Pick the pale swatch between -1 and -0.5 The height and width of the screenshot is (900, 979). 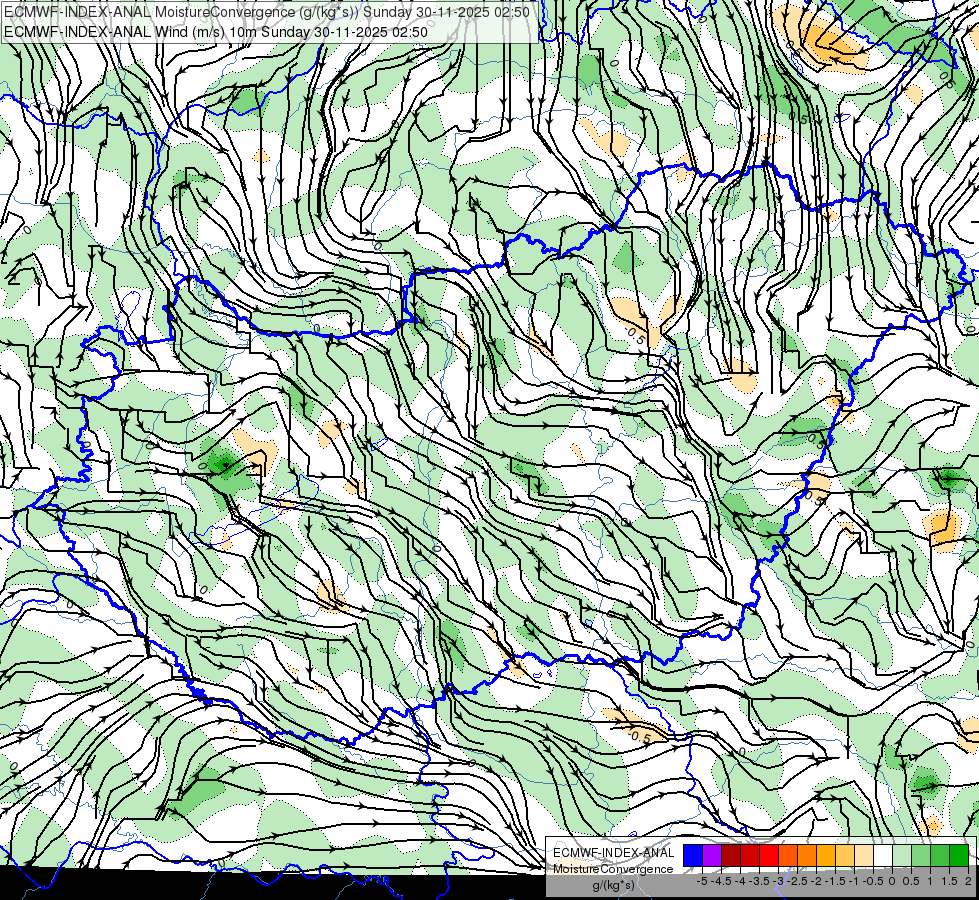click(863, 856)
